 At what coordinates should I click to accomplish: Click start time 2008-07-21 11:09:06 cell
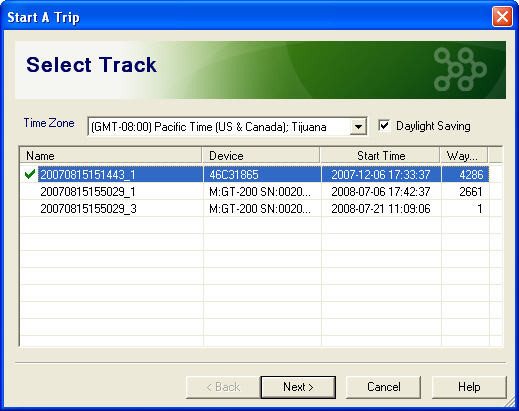pos(381,209)
